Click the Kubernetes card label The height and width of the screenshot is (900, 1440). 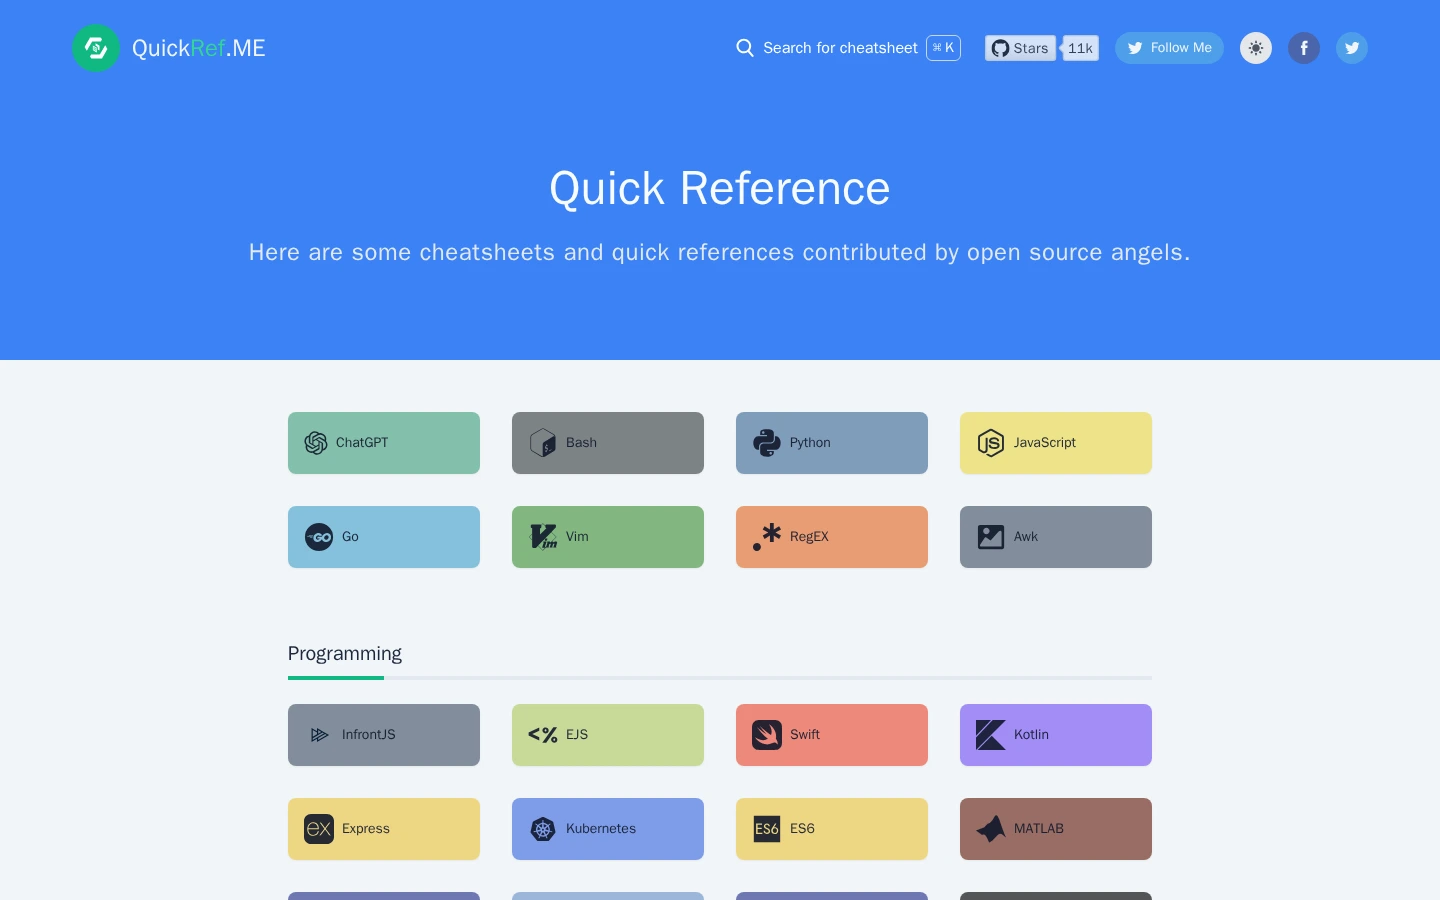click(x=601, y=829)
